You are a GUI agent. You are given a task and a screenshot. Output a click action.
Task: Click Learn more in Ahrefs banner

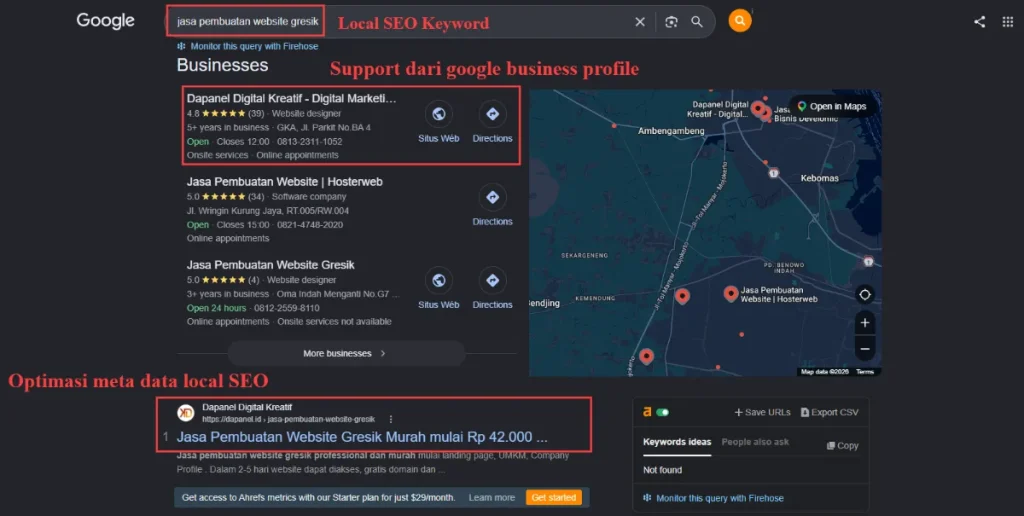pos(492,498)
